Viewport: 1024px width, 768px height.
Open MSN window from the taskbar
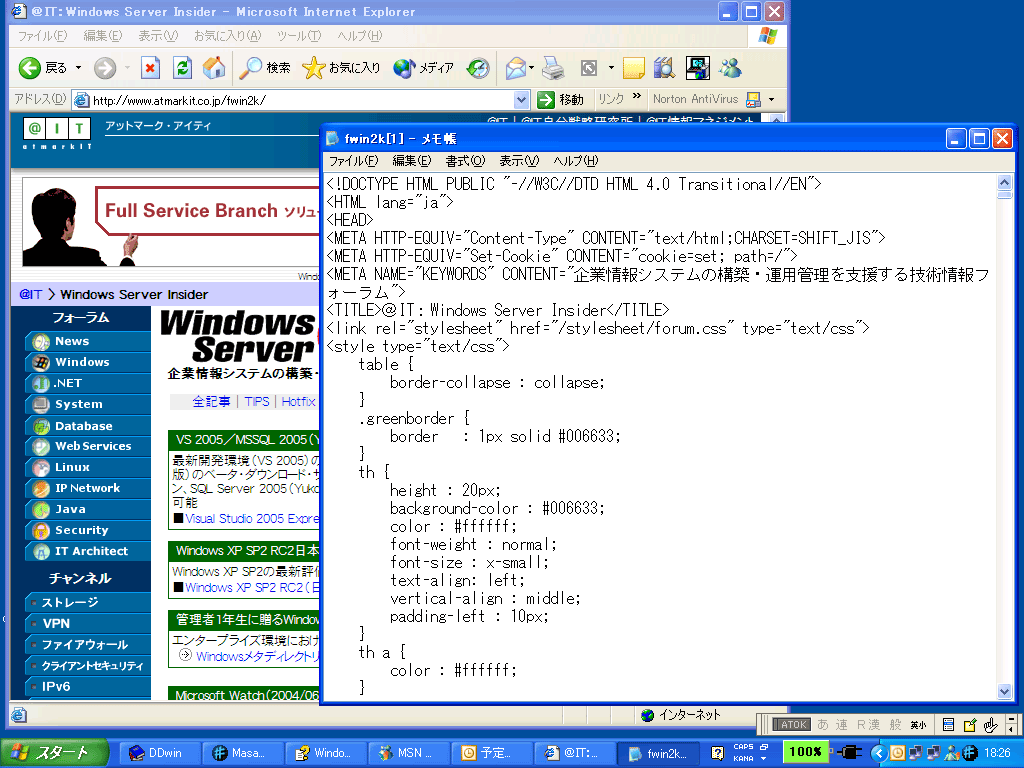tap(407, 753)
